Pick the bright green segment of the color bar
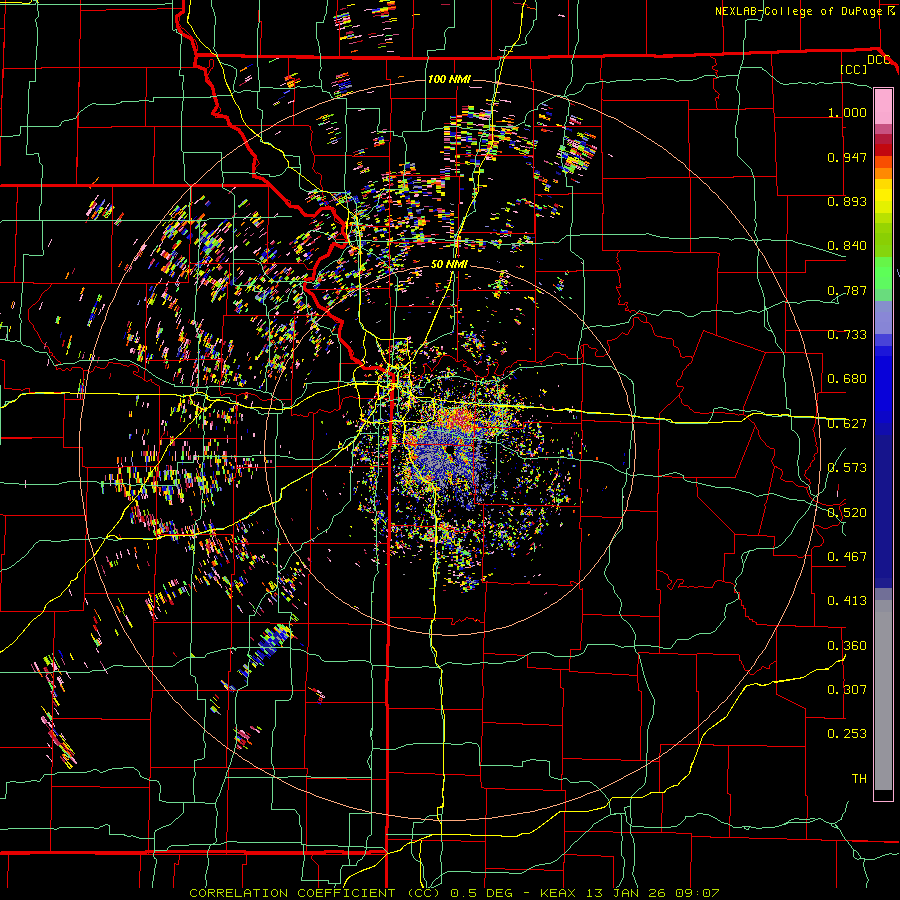Image resolution: width=900 pixels, height=900 pixels. pos(883,274)
